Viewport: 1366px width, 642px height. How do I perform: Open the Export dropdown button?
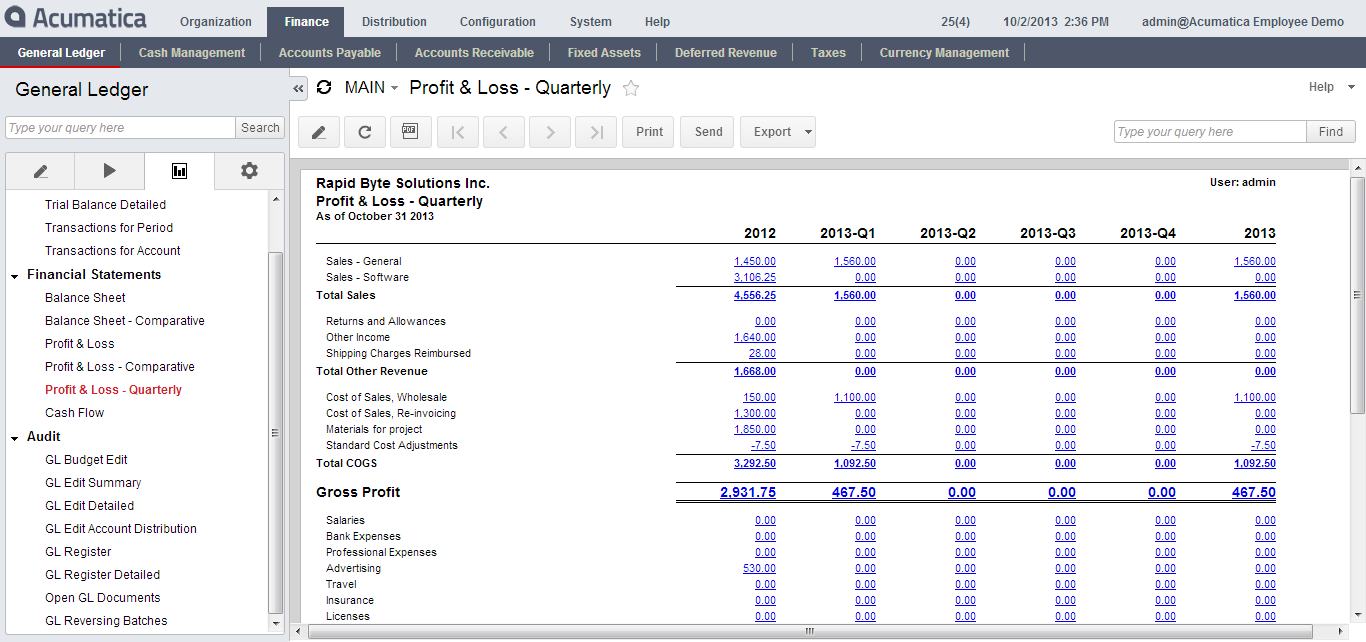(x=778, y=132)
